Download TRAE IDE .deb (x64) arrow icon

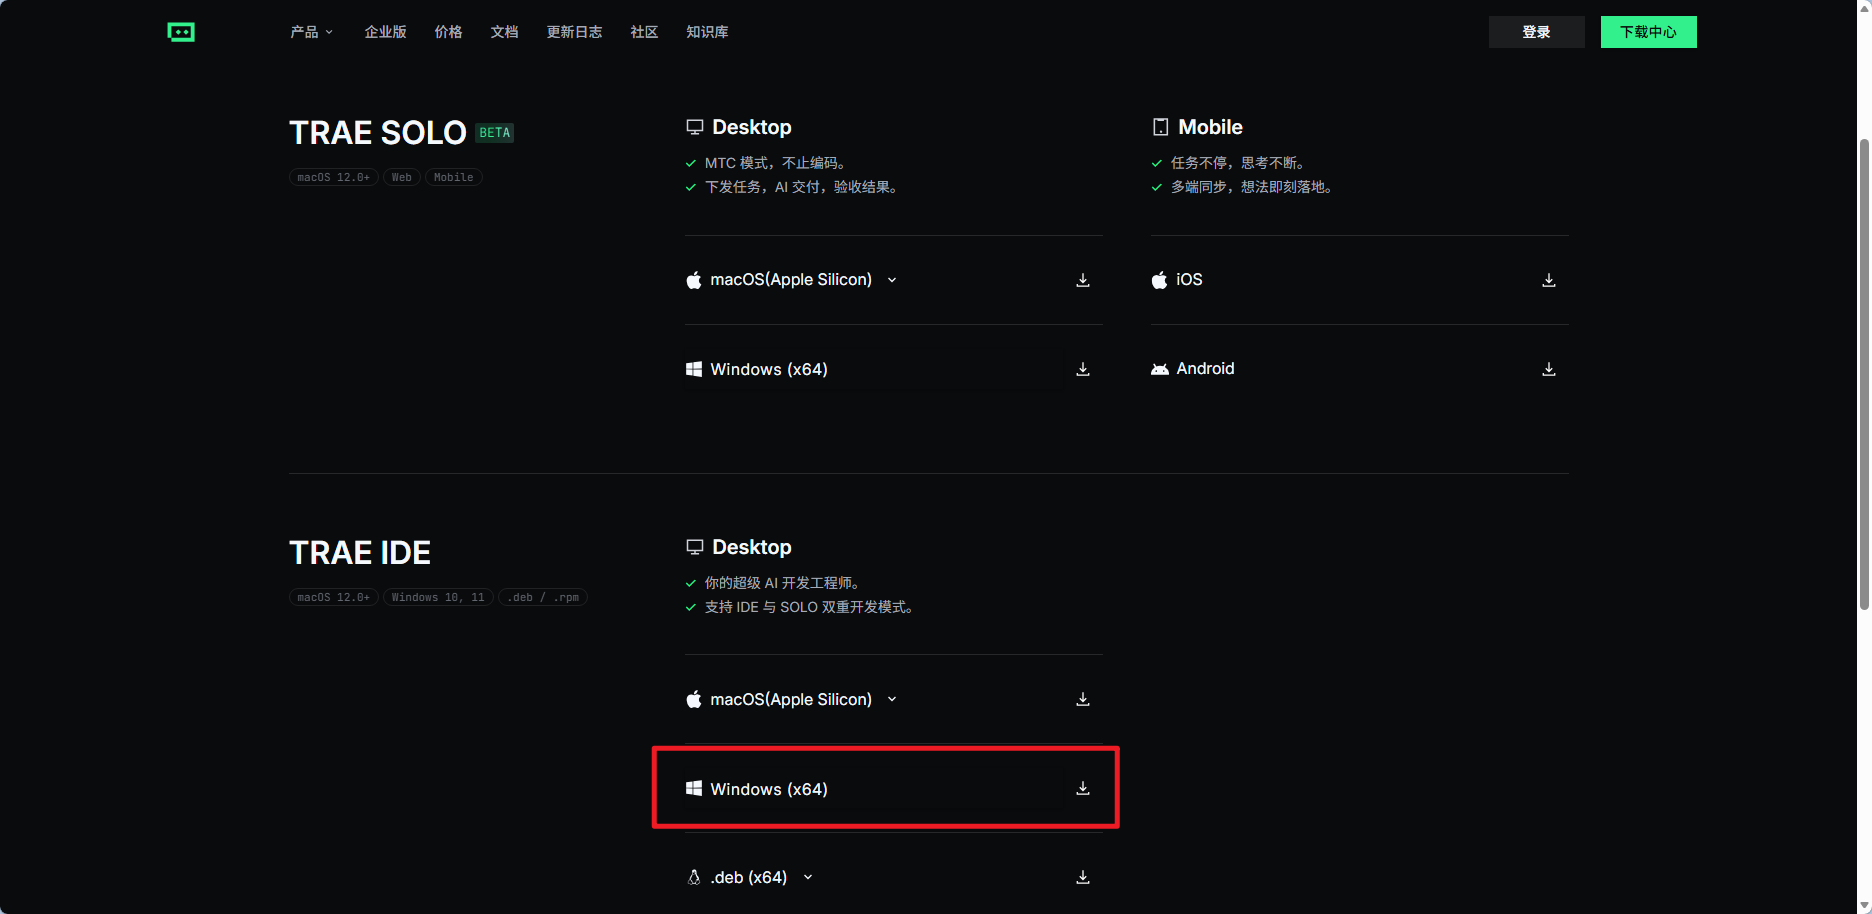(1083, 877)
